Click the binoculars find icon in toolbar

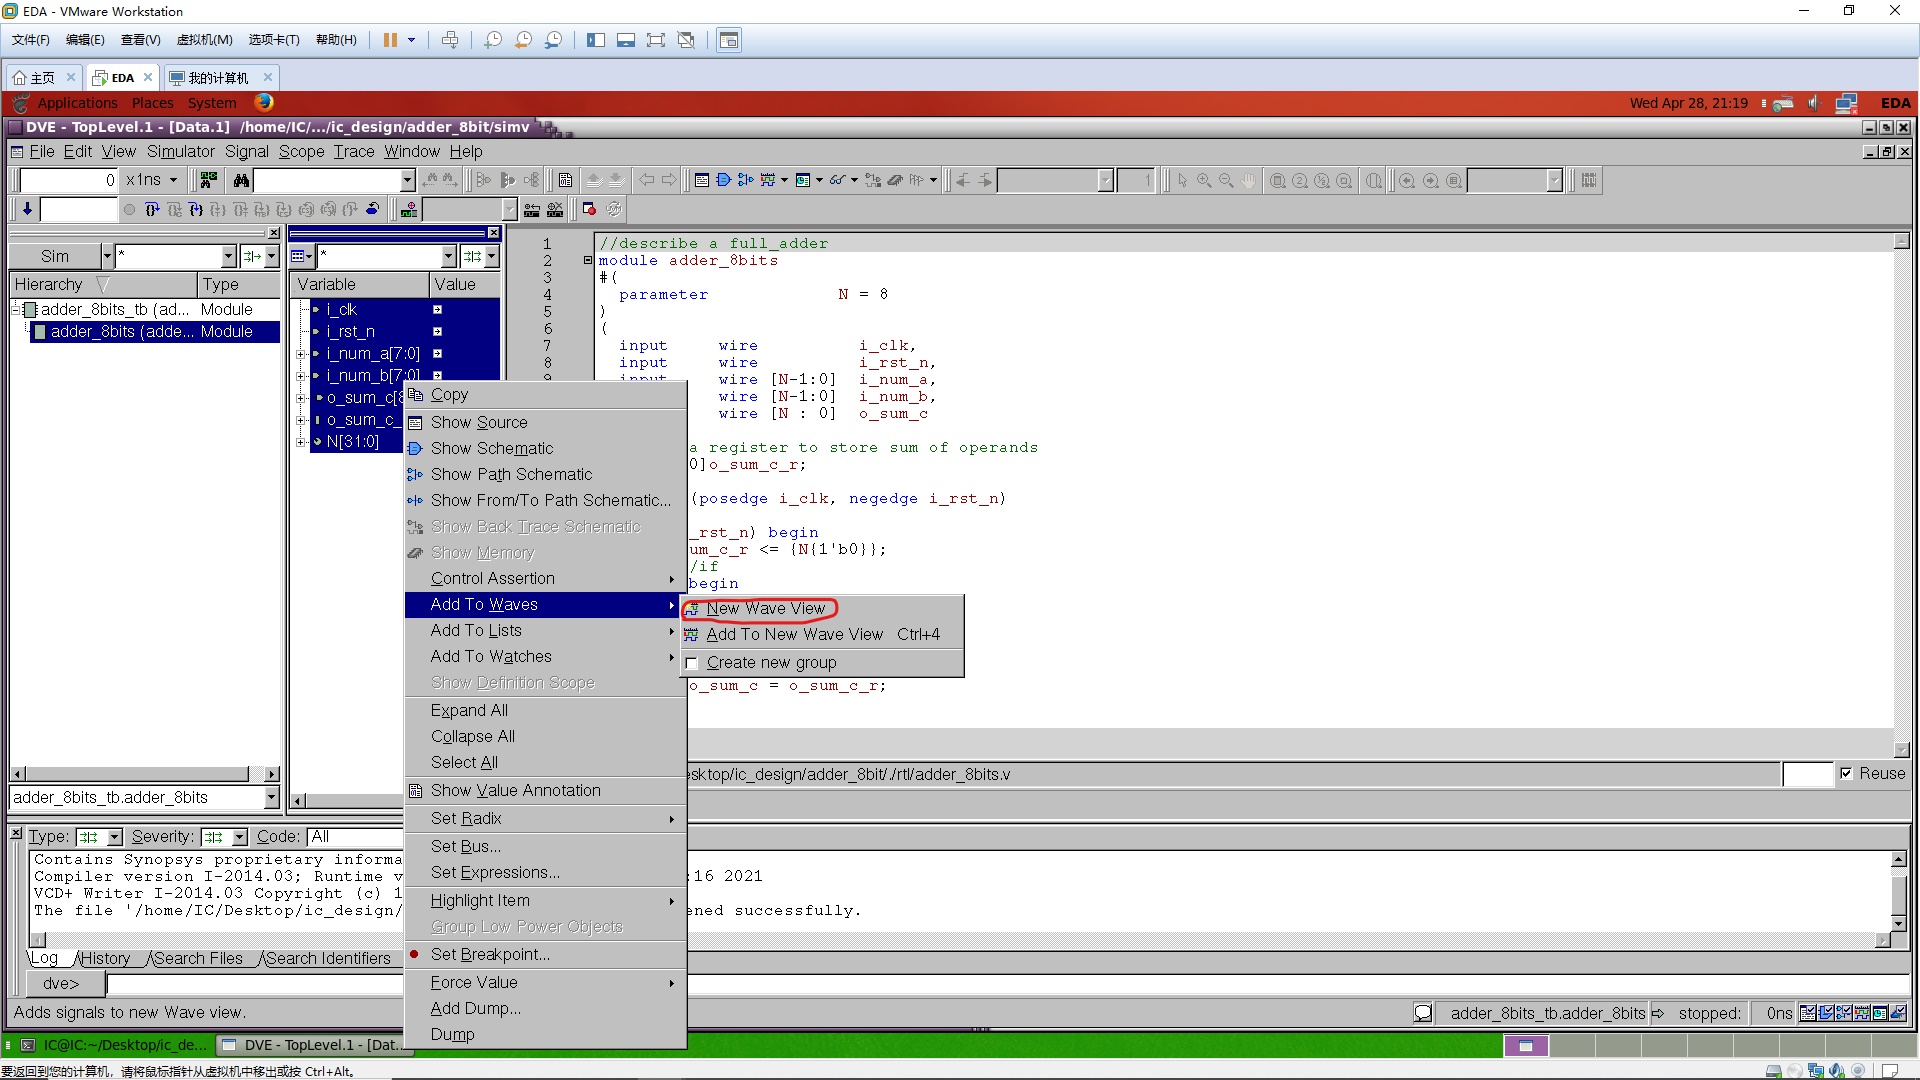point(241,180)
